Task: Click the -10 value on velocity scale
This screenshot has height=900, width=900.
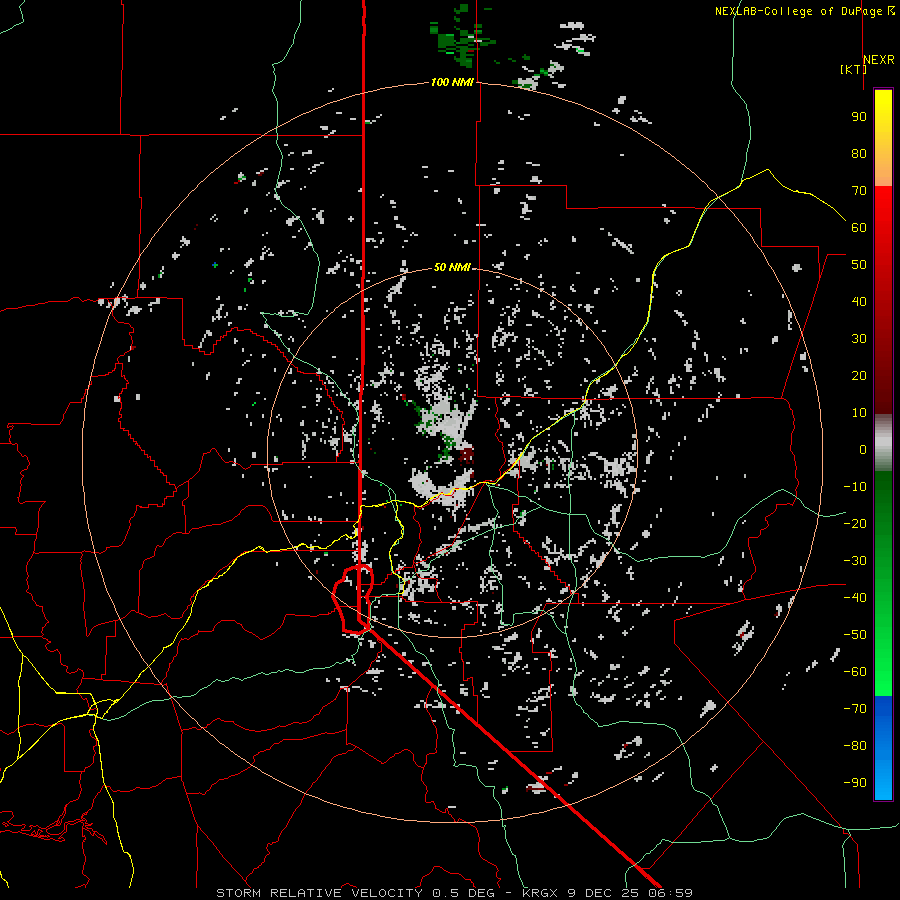Action: click(855, 487)
